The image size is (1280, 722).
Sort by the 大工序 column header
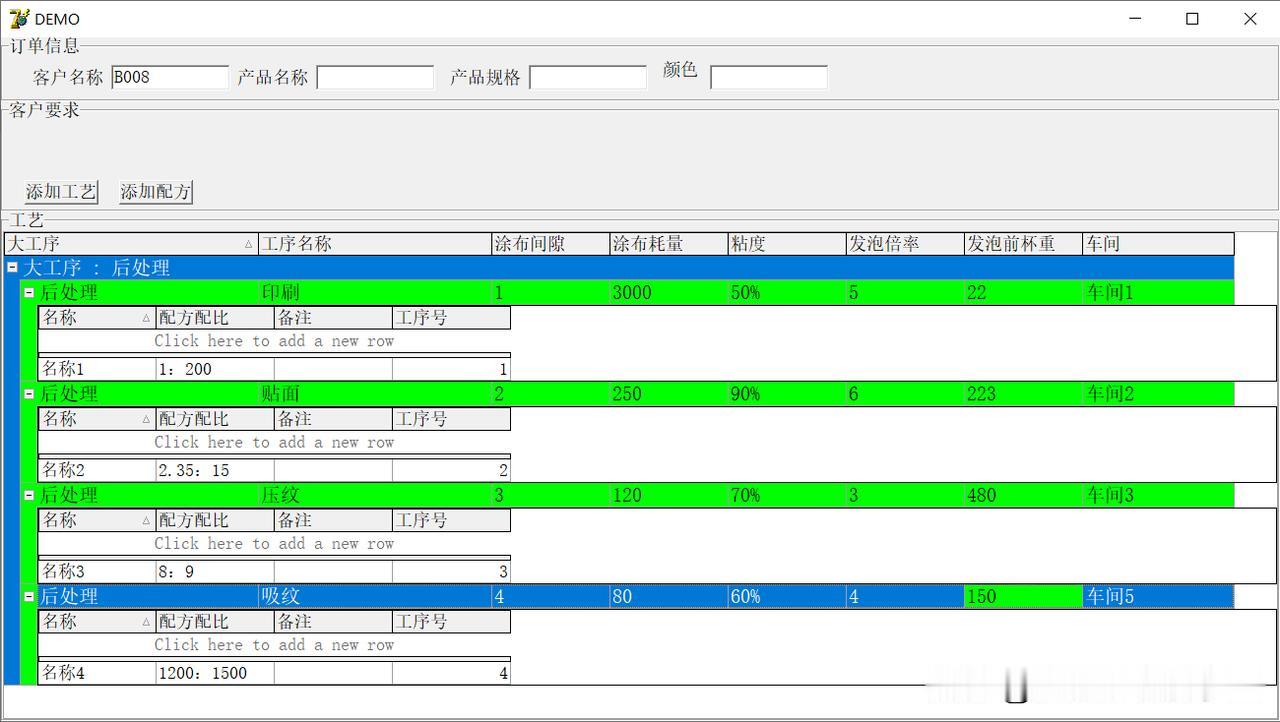131,244
